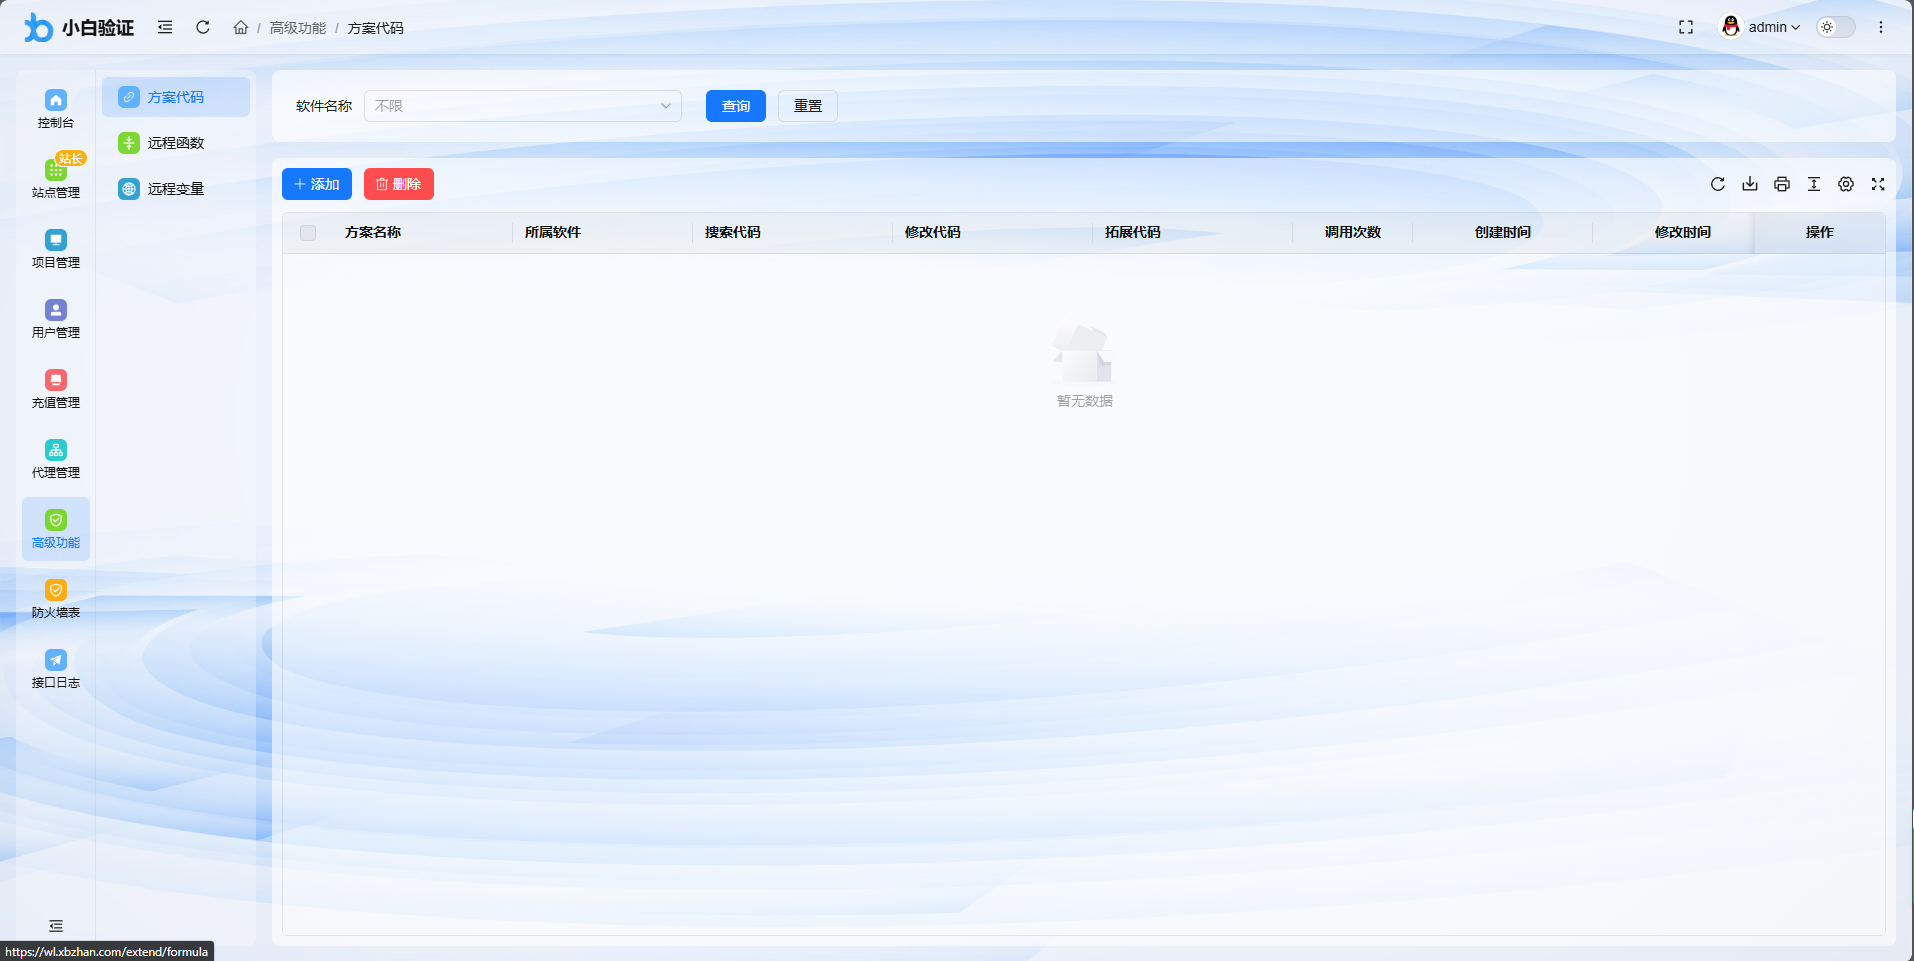Select 项目管理 in the left sidebar
This screenshot has width=1914, height=961.
(55, 248)
